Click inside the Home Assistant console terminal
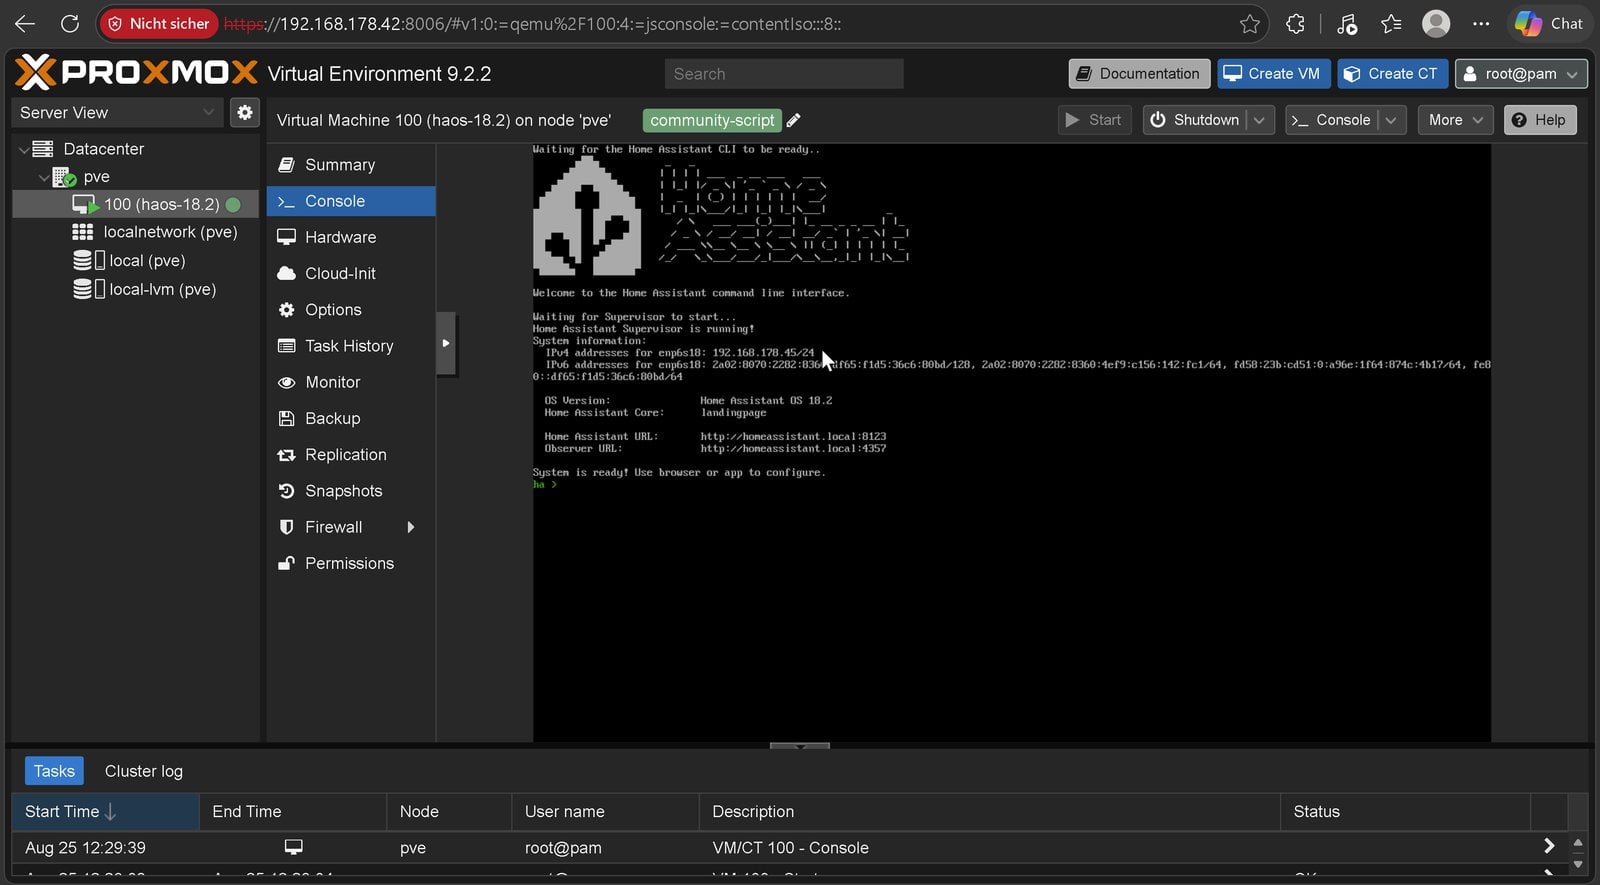 tap(1011, 443)
